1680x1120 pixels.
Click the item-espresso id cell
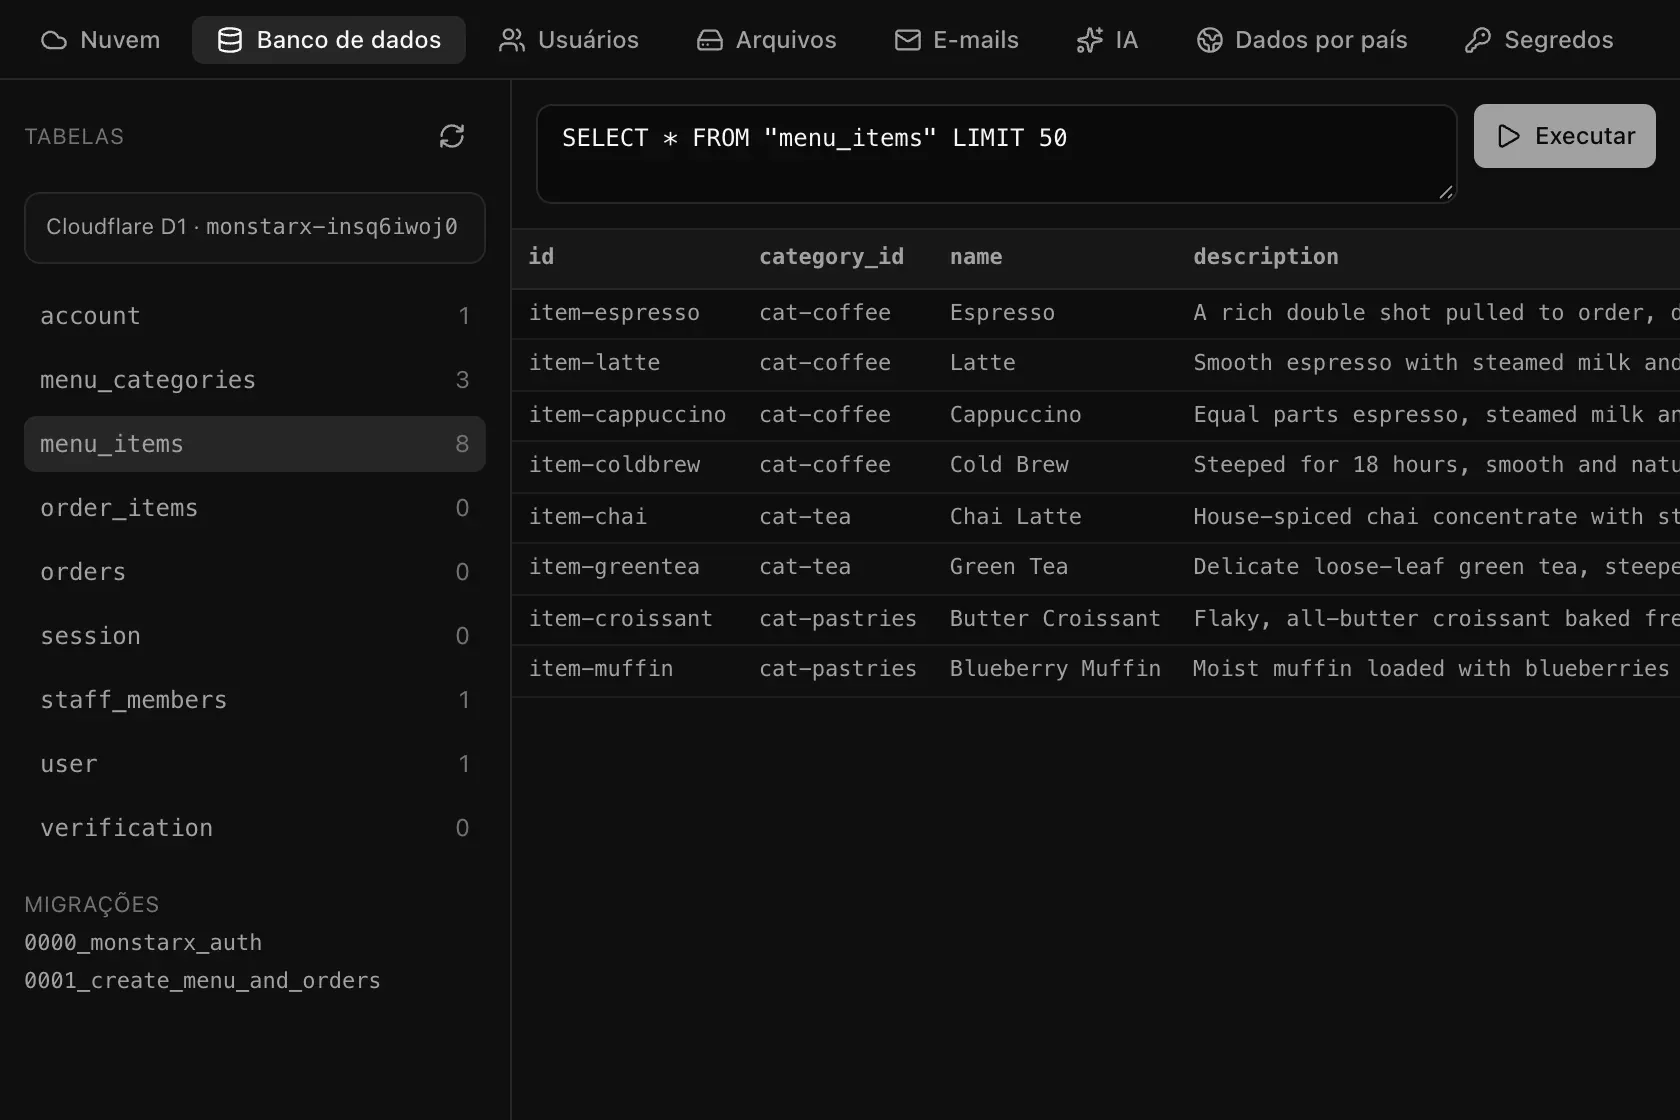pyautogui.click(x=614, y=313)
